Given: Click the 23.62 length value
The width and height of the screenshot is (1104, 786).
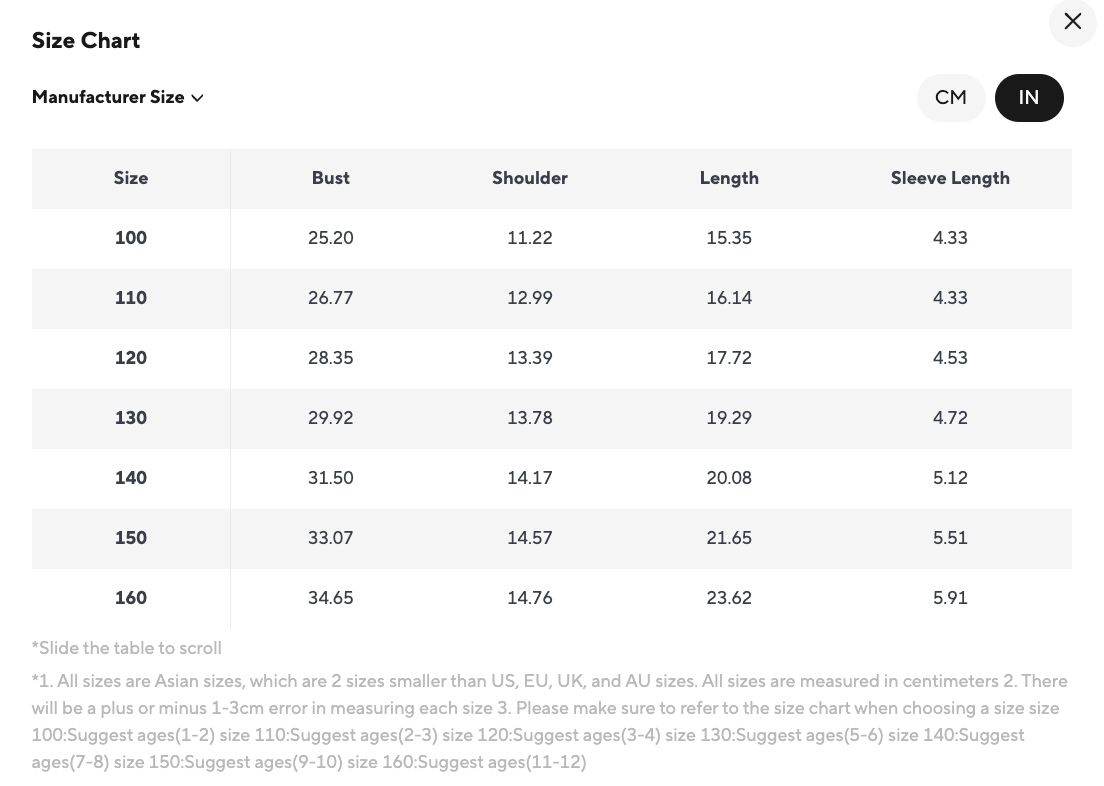Looking at the screenshot, I should (729, 598).
